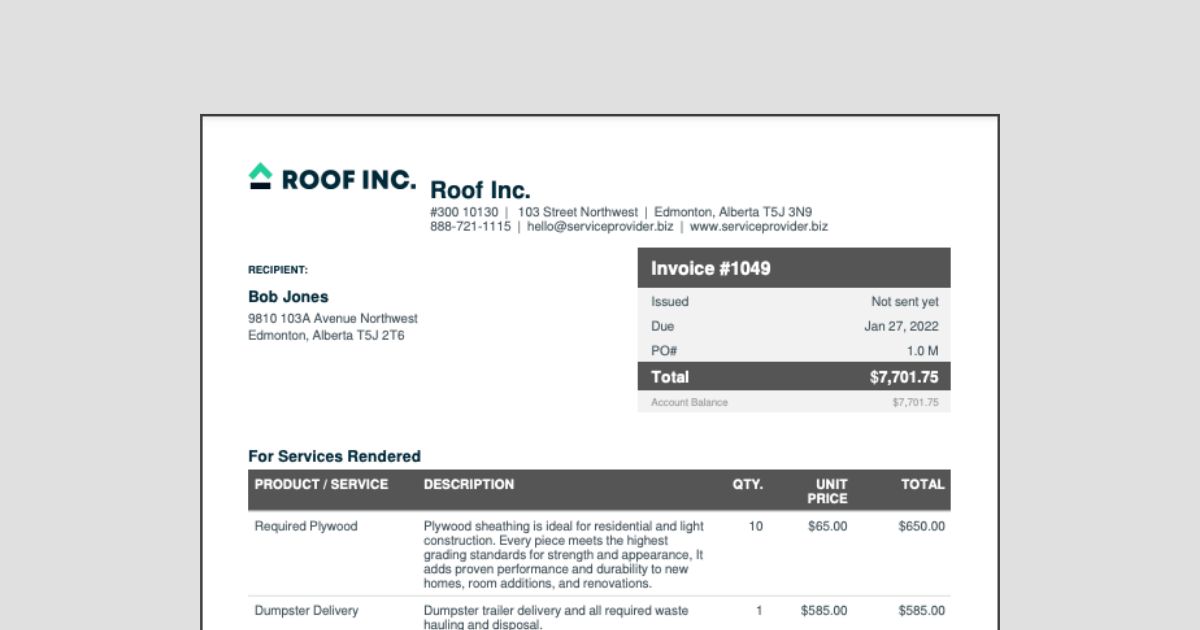Viewport: 1200px width, 630px height.
Task: Click the 888-721-1115 phone number
Action: coord(470,227)
